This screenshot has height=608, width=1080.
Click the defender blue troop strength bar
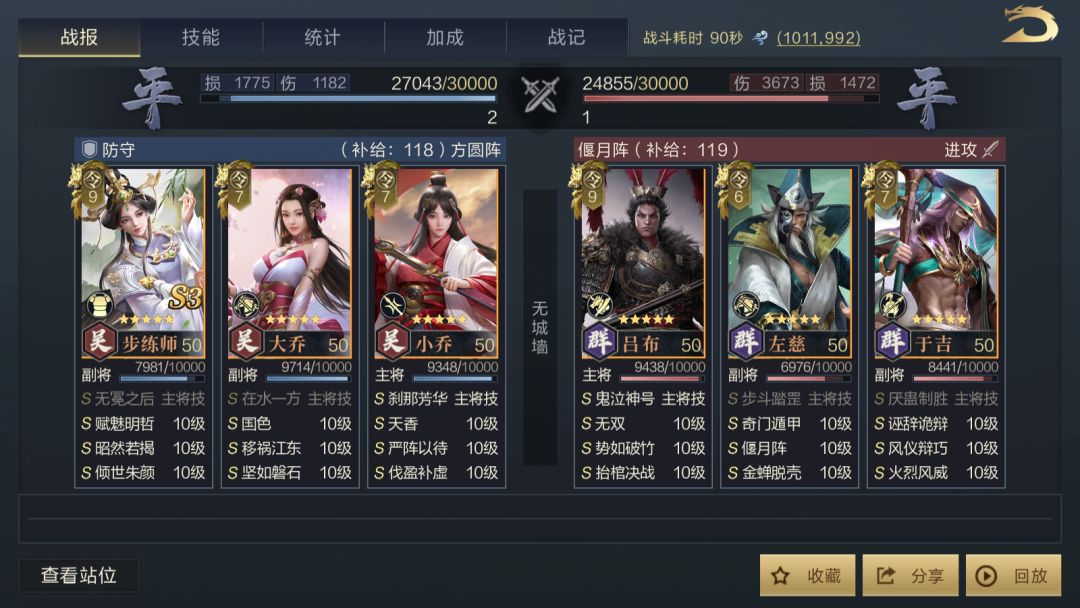[348, 98]
